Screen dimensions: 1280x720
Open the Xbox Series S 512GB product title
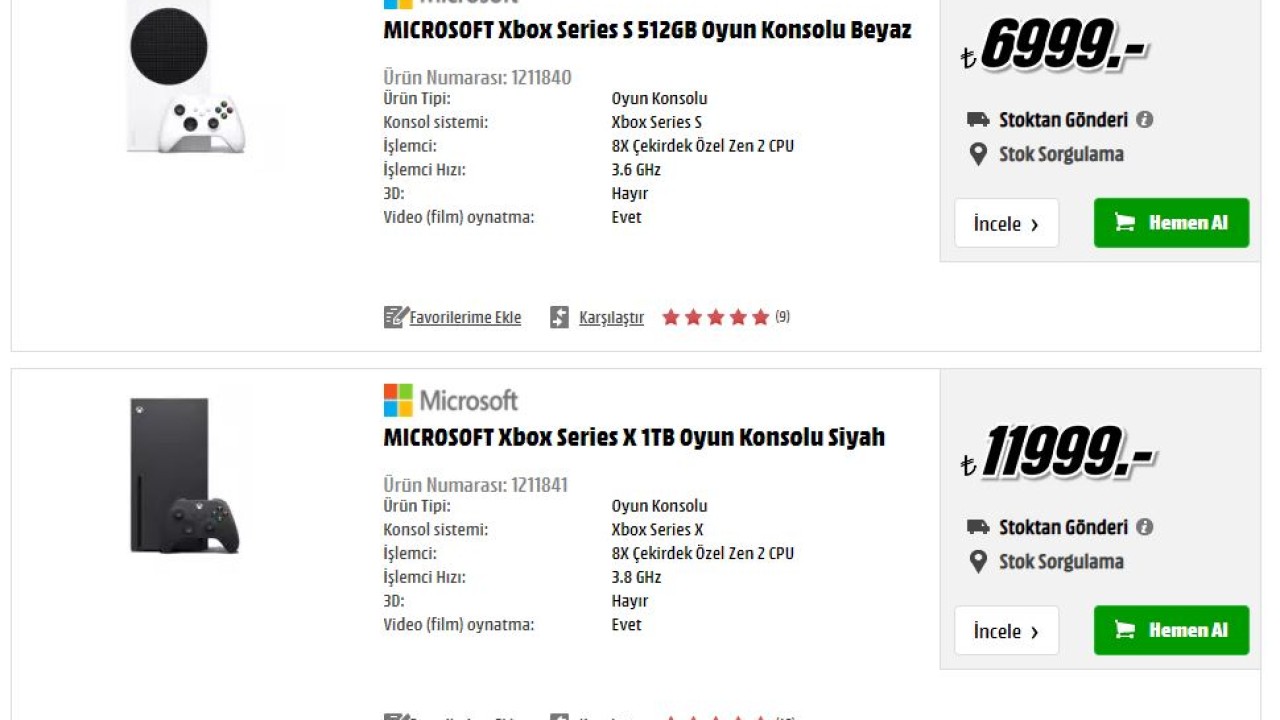coord(647,30)
